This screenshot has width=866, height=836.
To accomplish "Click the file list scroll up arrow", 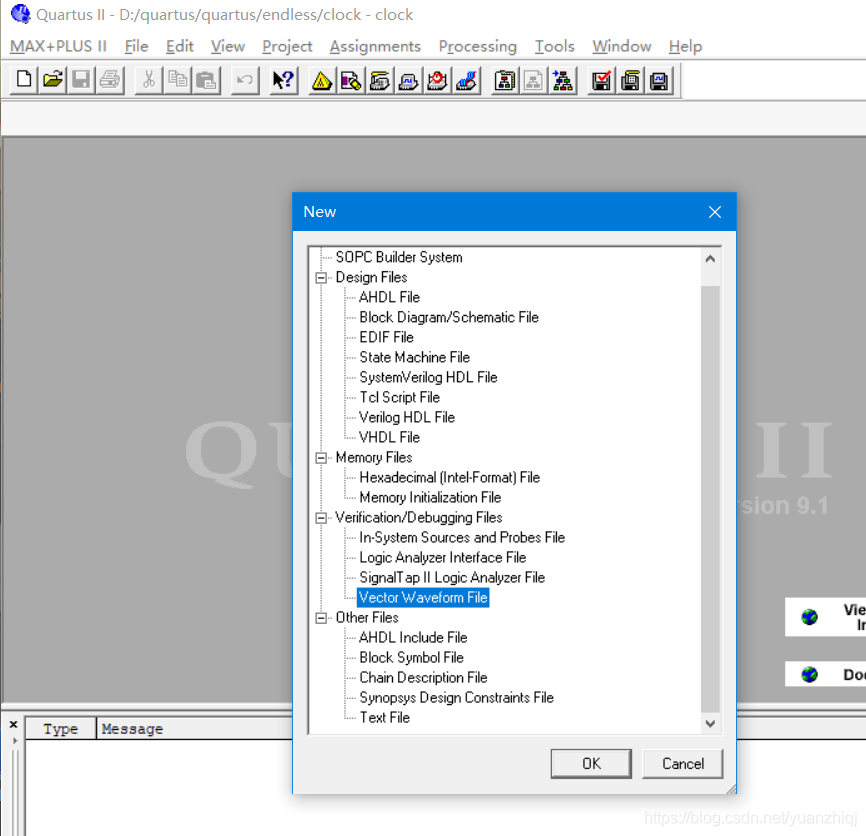I will (710, 258).
